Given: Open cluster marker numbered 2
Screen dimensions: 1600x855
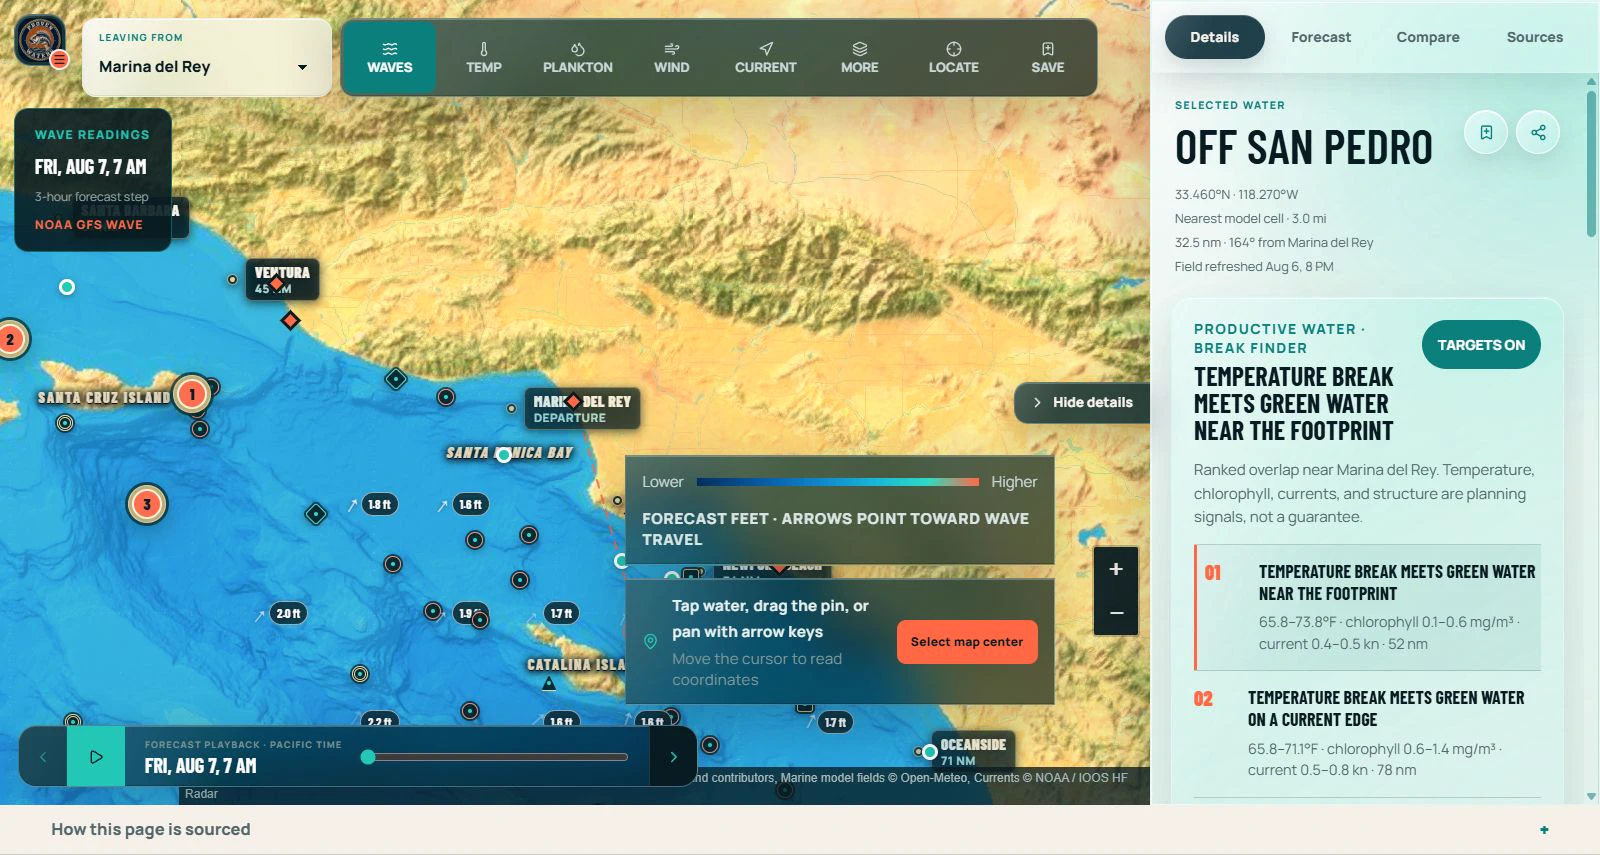Looking at the screenshot, I should coord(10,339).
